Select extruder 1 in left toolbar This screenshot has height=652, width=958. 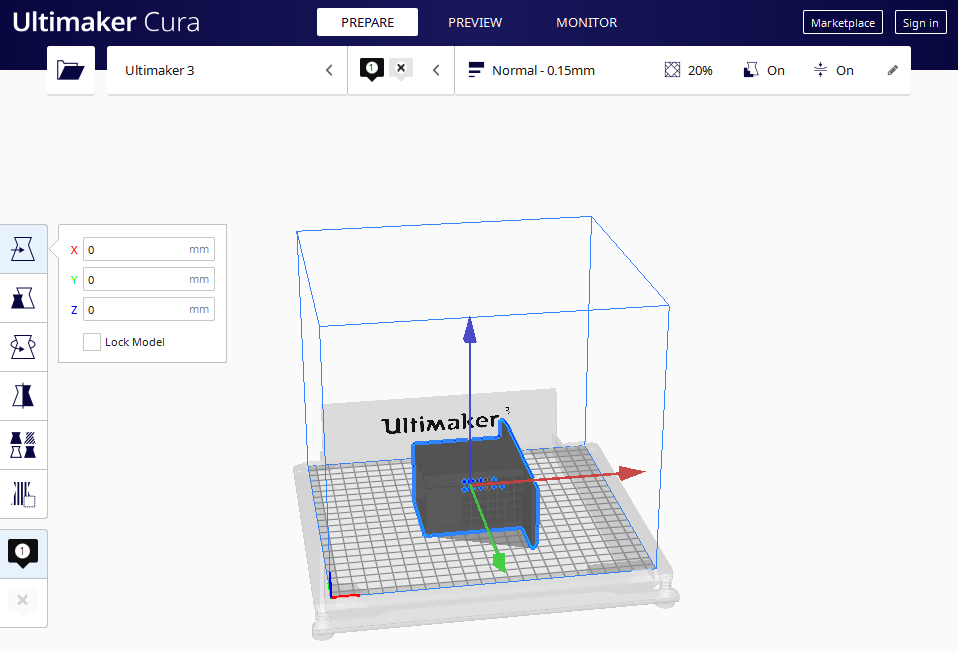[x=23, y=553]
